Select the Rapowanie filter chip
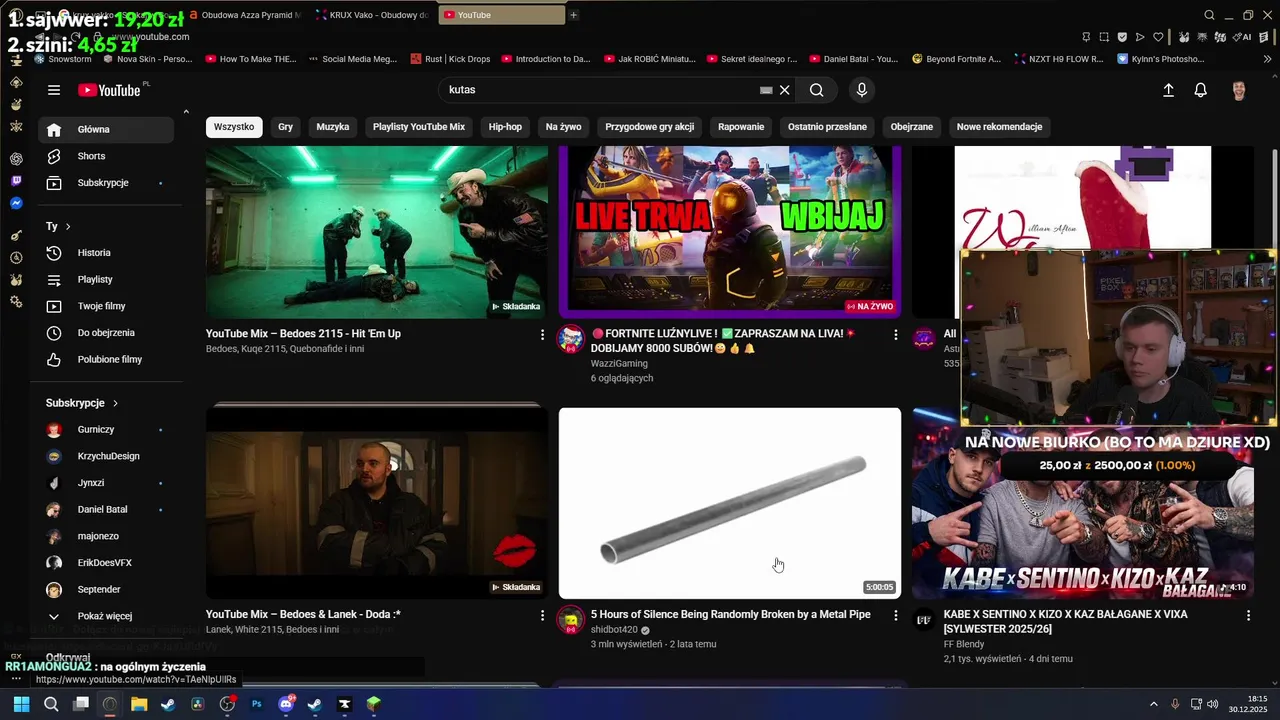 pos(741,127)
